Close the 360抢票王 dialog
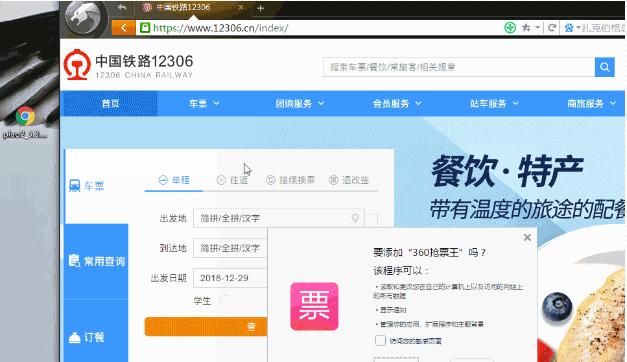 (527, 238)
